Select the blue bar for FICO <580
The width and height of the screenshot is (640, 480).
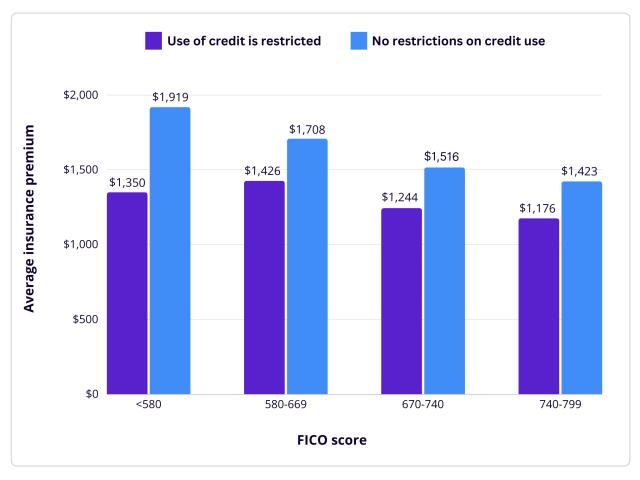[x=170, y=250]
